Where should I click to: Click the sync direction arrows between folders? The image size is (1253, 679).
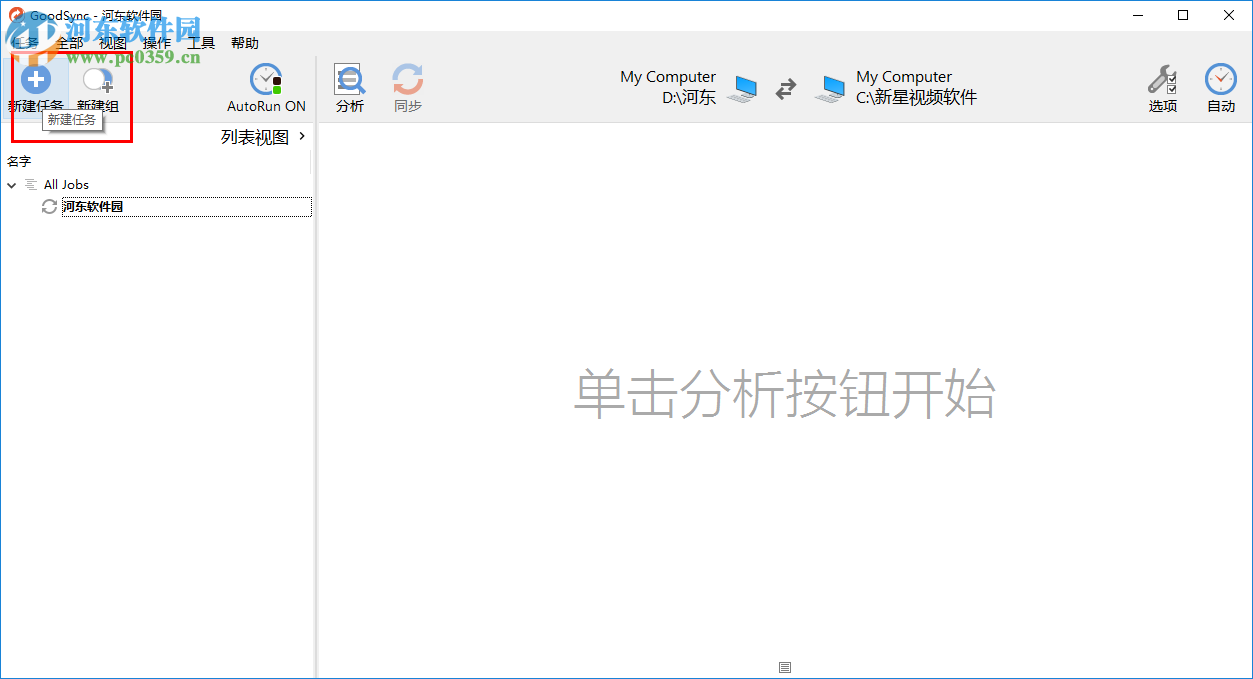click(x=786, y=89)
